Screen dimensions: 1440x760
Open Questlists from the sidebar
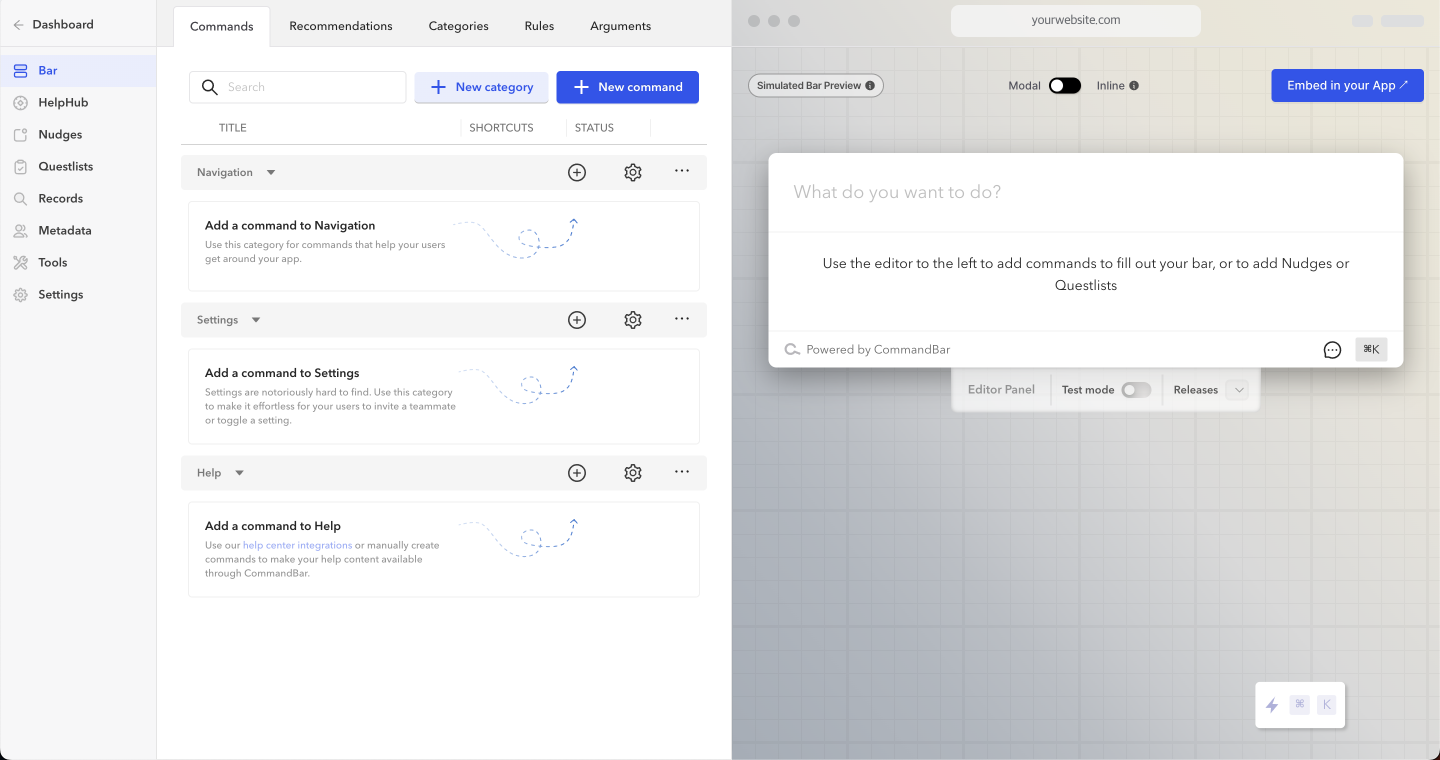[x=65, y=166]
